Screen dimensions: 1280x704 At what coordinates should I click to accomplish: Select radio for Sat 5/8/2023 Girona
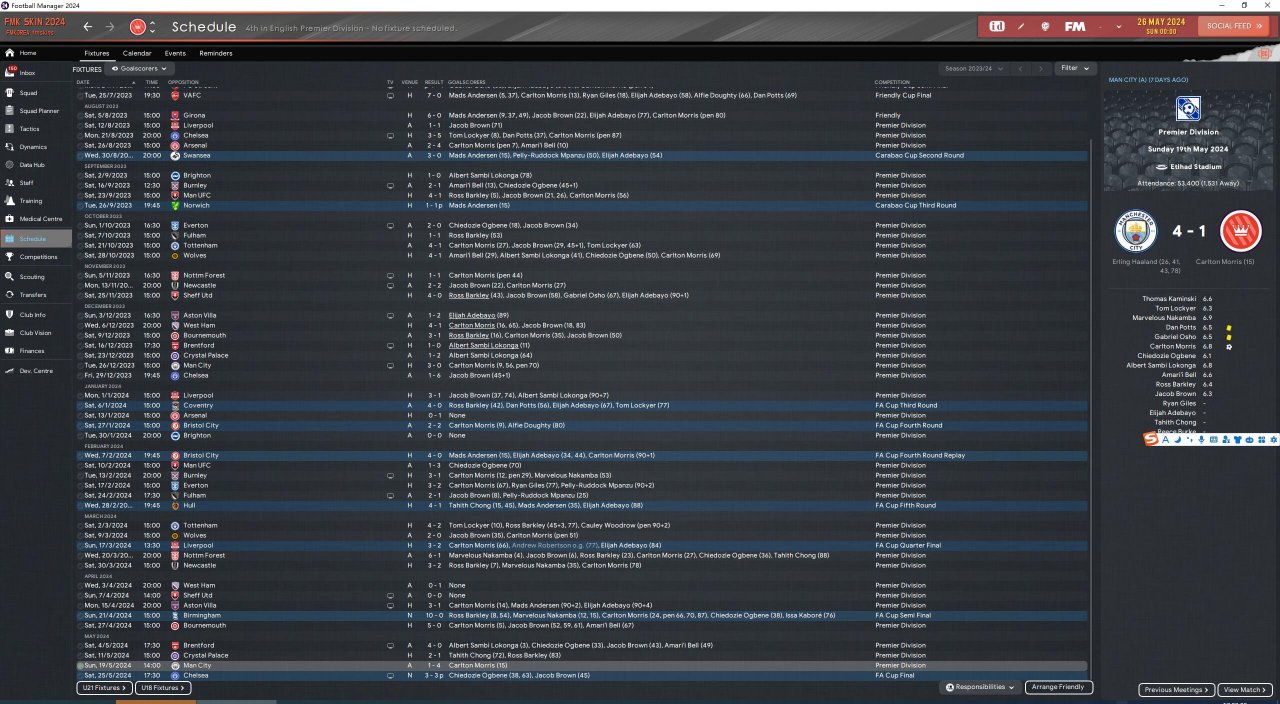[x=80, y=116]
